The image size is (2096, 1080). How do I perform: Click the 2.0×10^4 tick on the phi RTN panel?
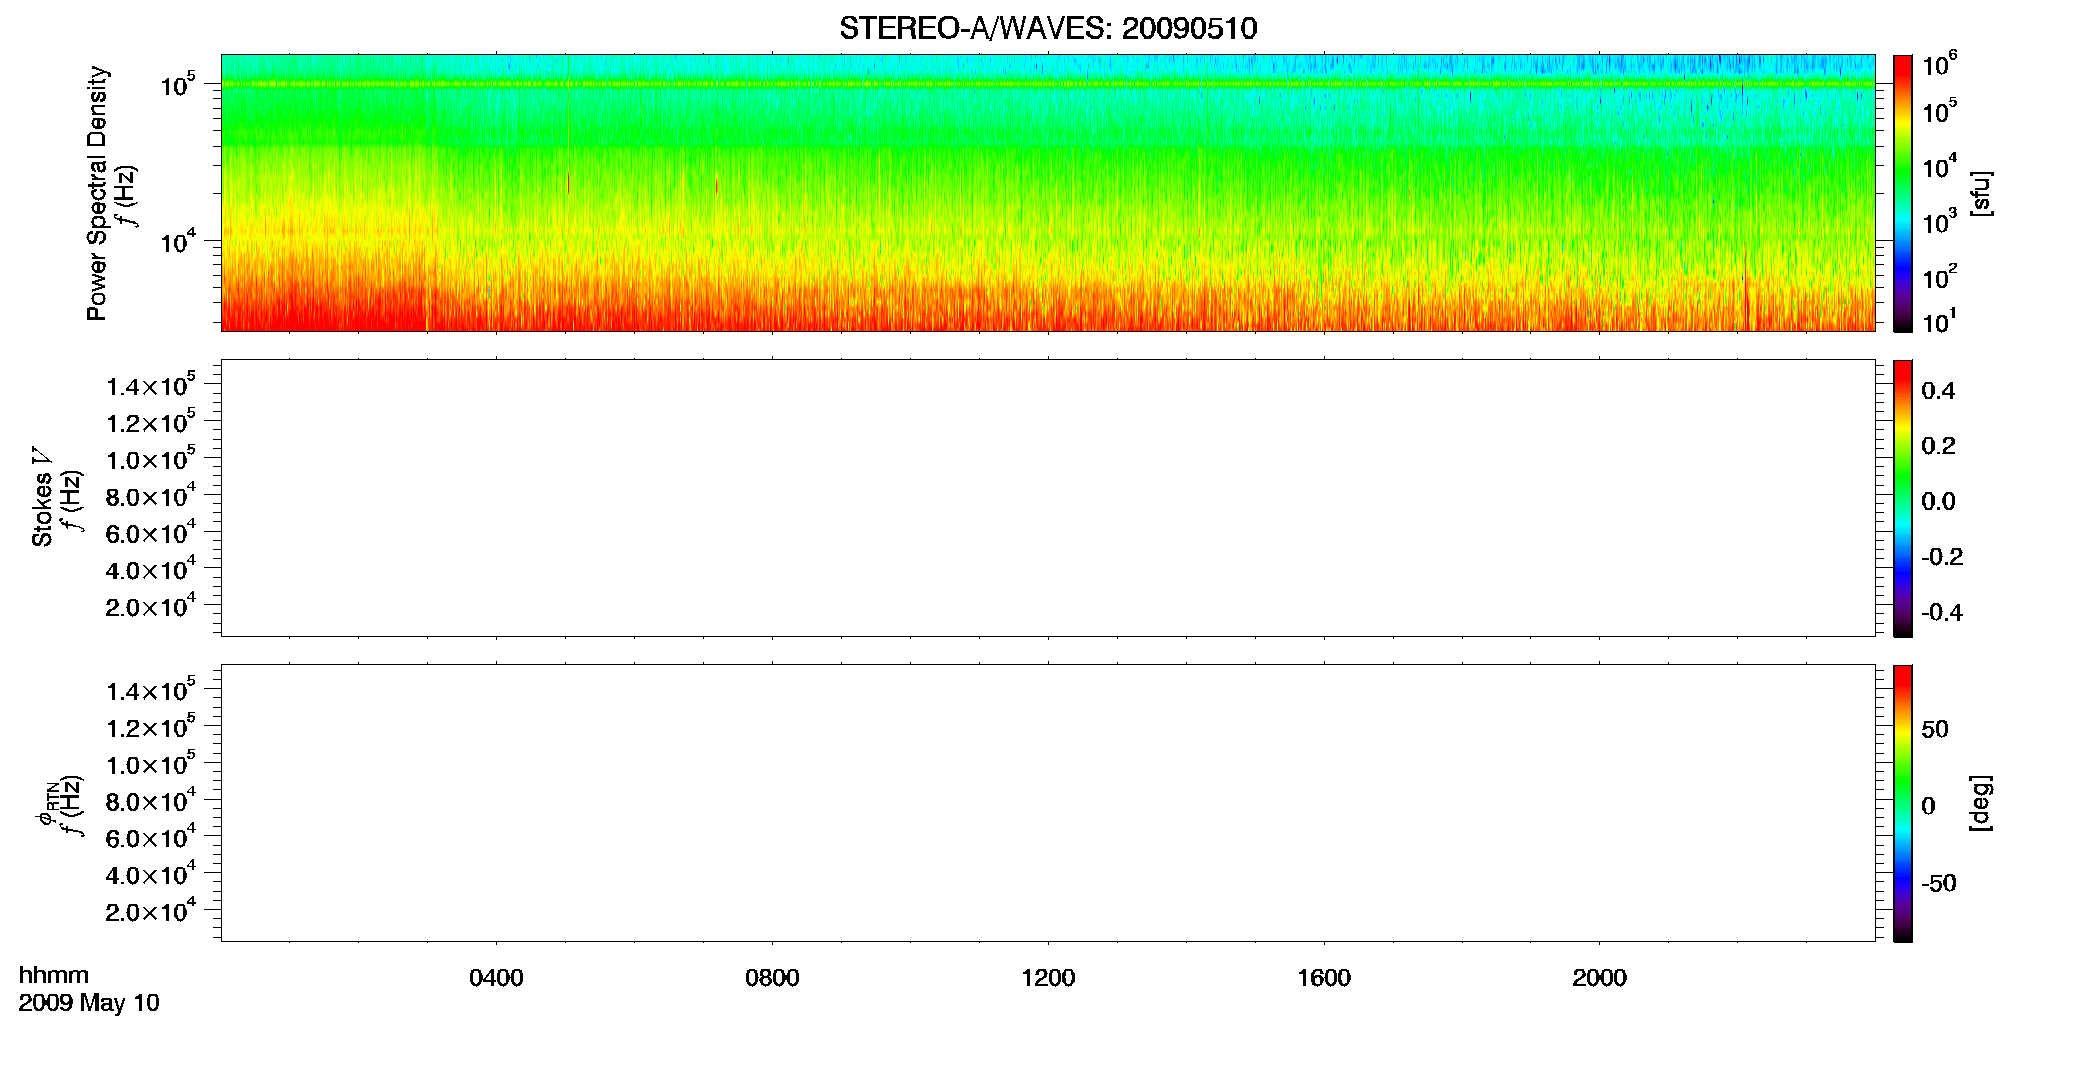pyautogui.click(x=150, y=910)
